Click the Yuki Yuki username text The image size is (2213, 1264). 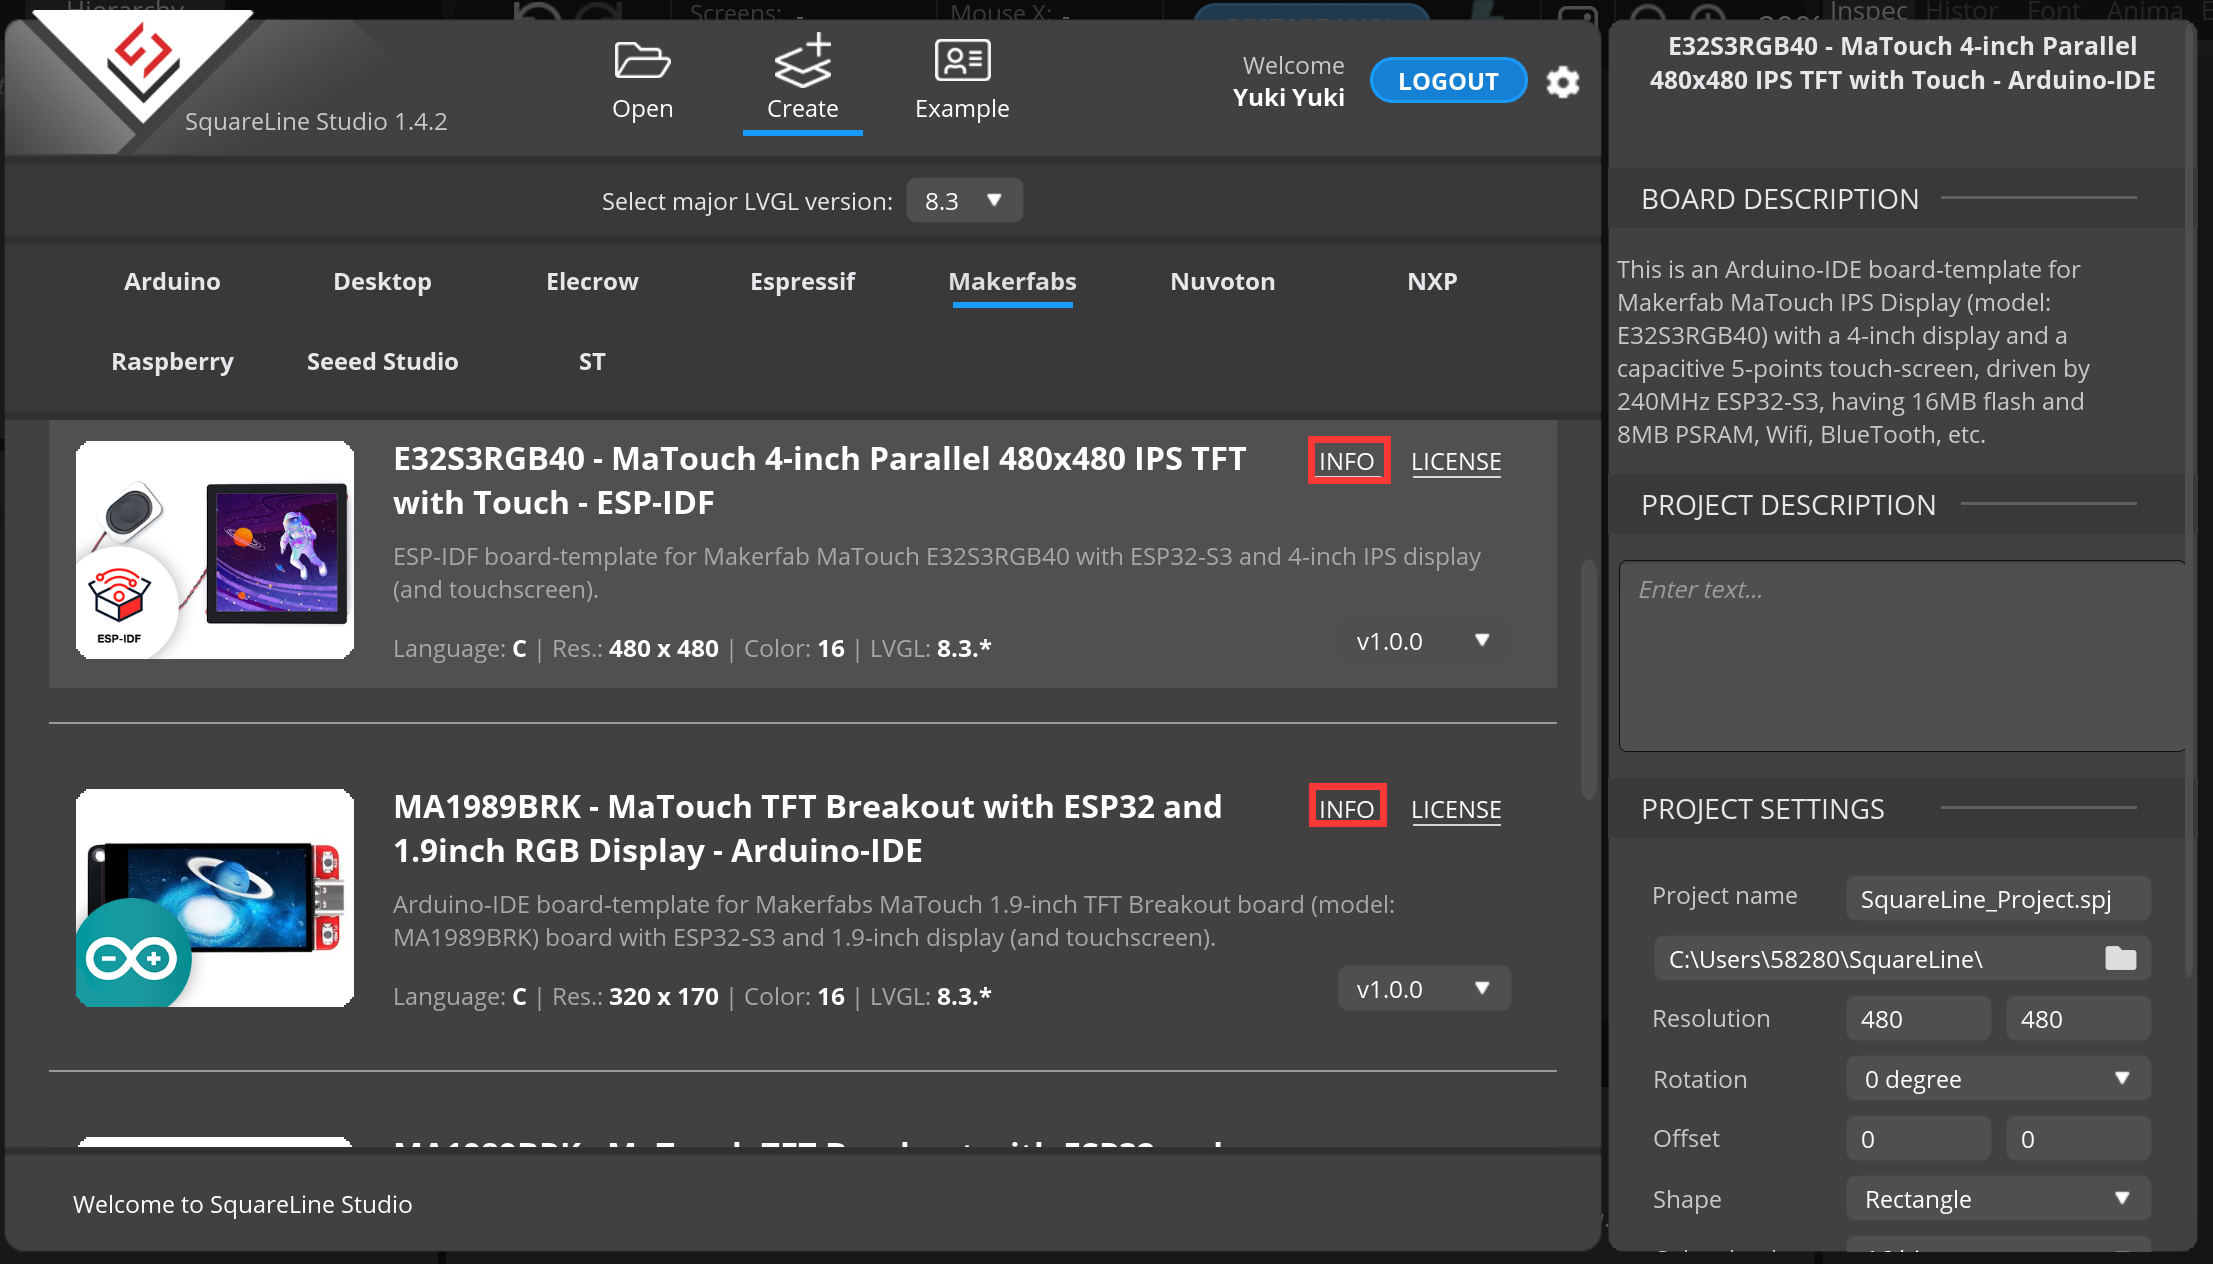coord(1288,97)
